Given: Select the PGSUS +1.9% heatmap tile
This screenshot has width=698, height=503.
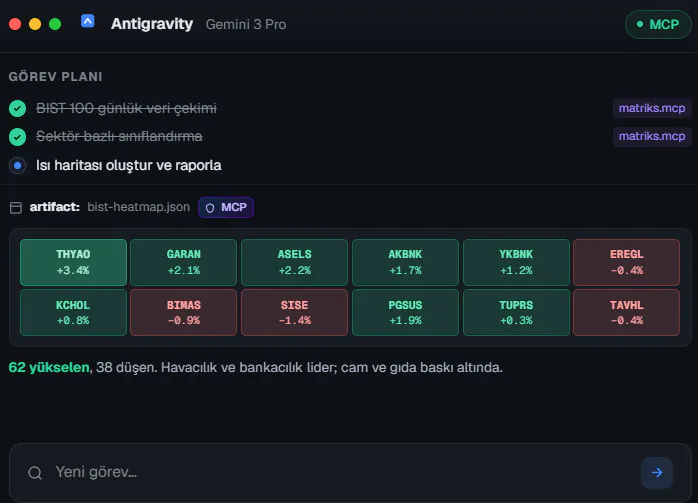Looking at the screenshot, I should pyautogui.click(x=405, y=312).
